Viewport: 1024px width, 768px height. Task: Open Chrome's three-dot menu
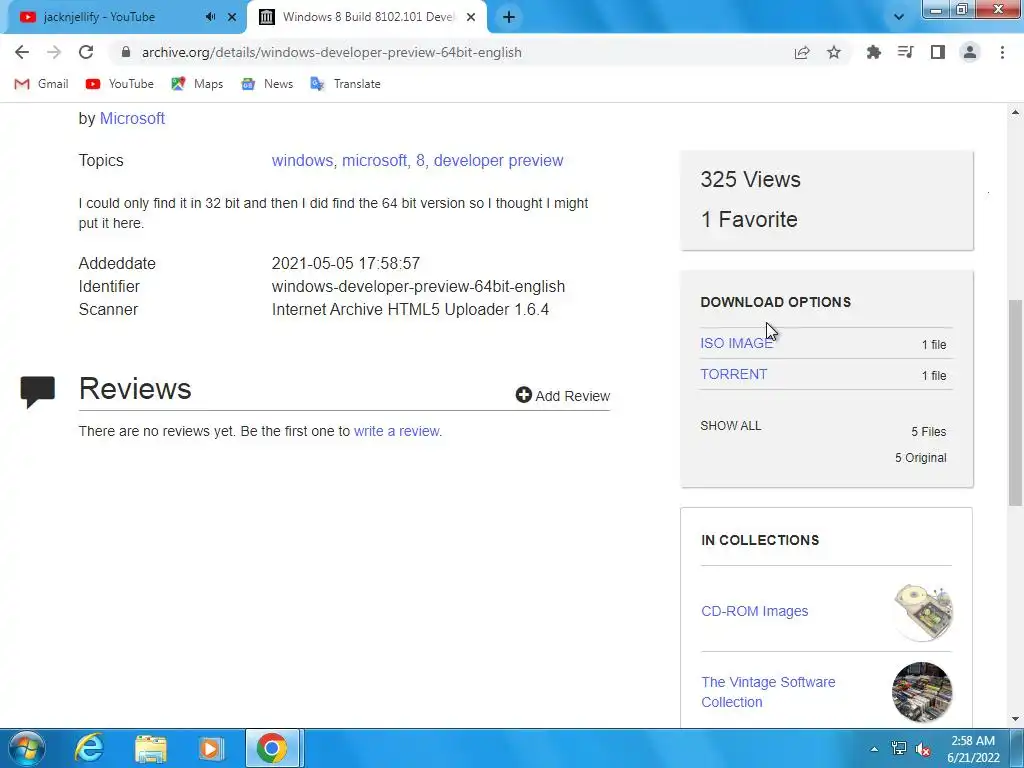(x=1002, y=52)
